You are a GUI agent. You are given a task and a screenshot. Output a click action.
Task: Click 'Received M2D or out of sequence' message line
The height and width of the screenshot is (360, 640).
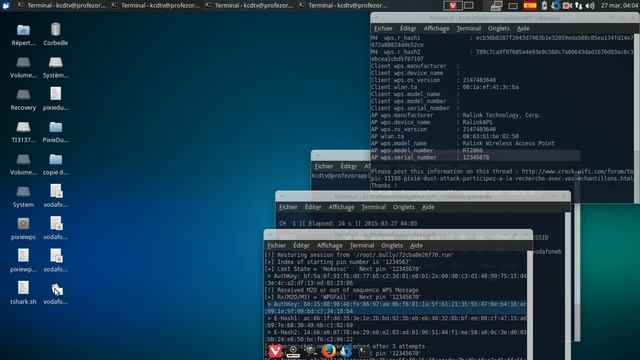pyautogui.click(x=341, y=290)
